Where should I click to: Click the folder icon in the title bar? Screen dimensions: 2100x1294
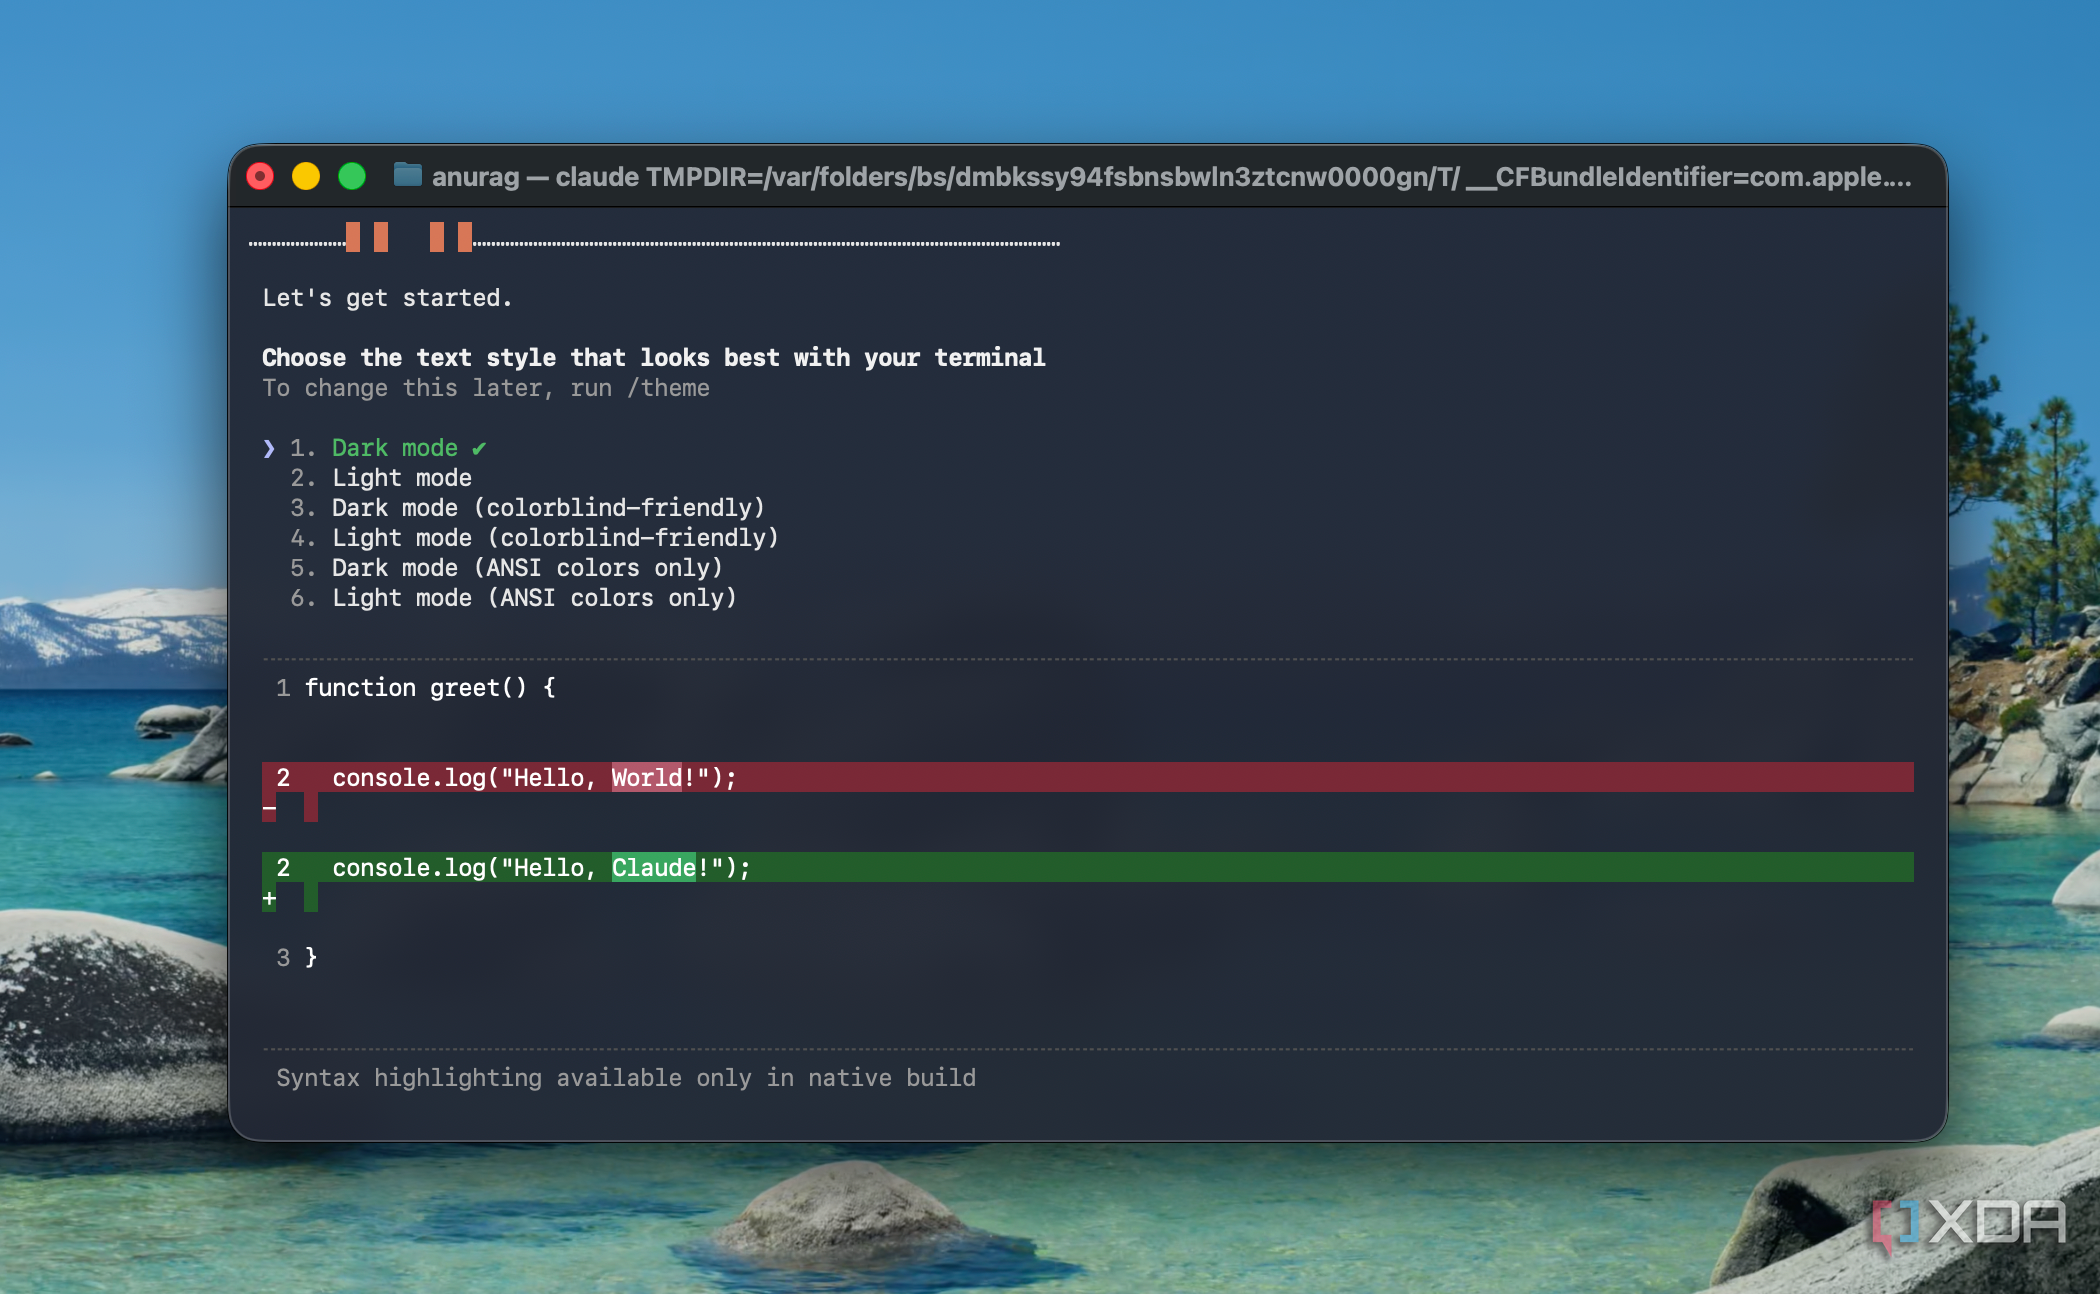[x=407, y=176]
